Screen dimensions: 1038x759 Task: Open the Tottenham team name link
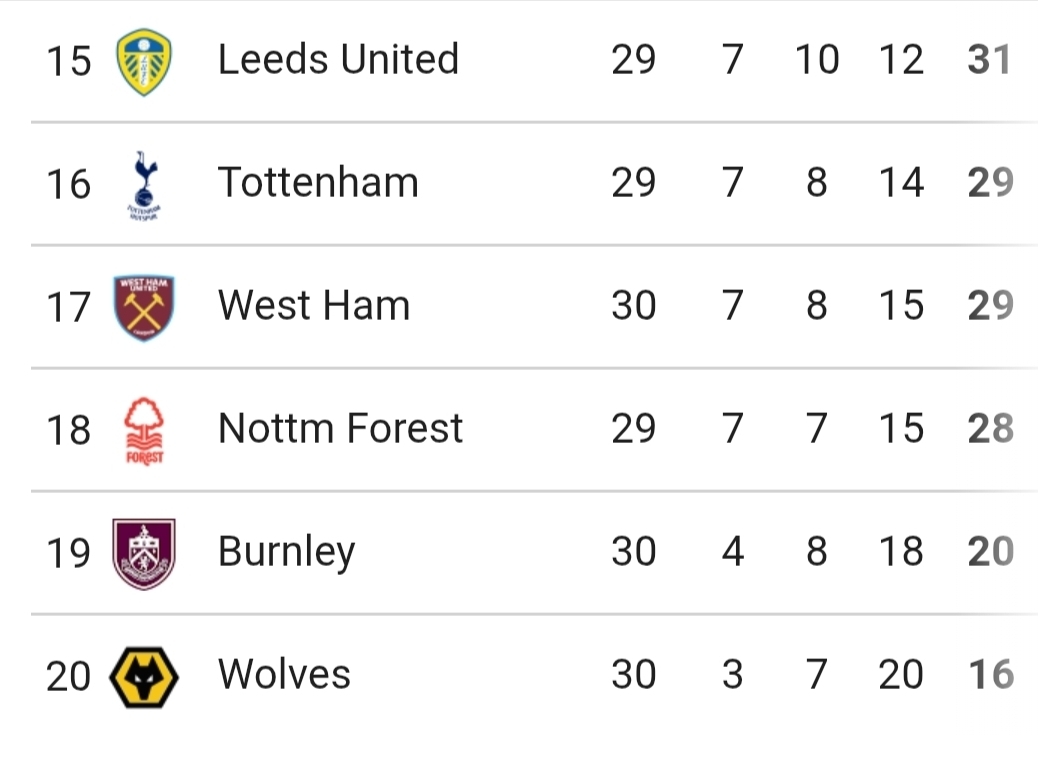click(318, 183)
